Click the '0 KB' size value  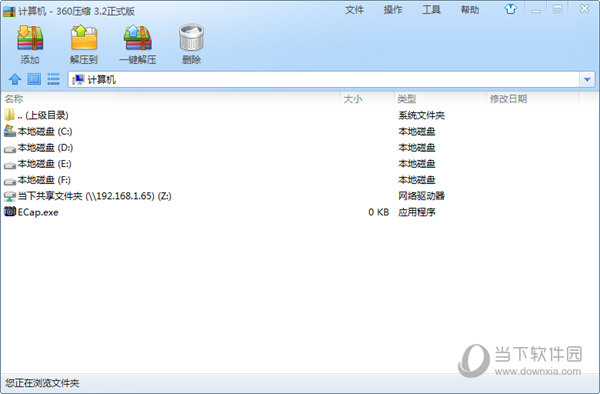coord(378,212)
